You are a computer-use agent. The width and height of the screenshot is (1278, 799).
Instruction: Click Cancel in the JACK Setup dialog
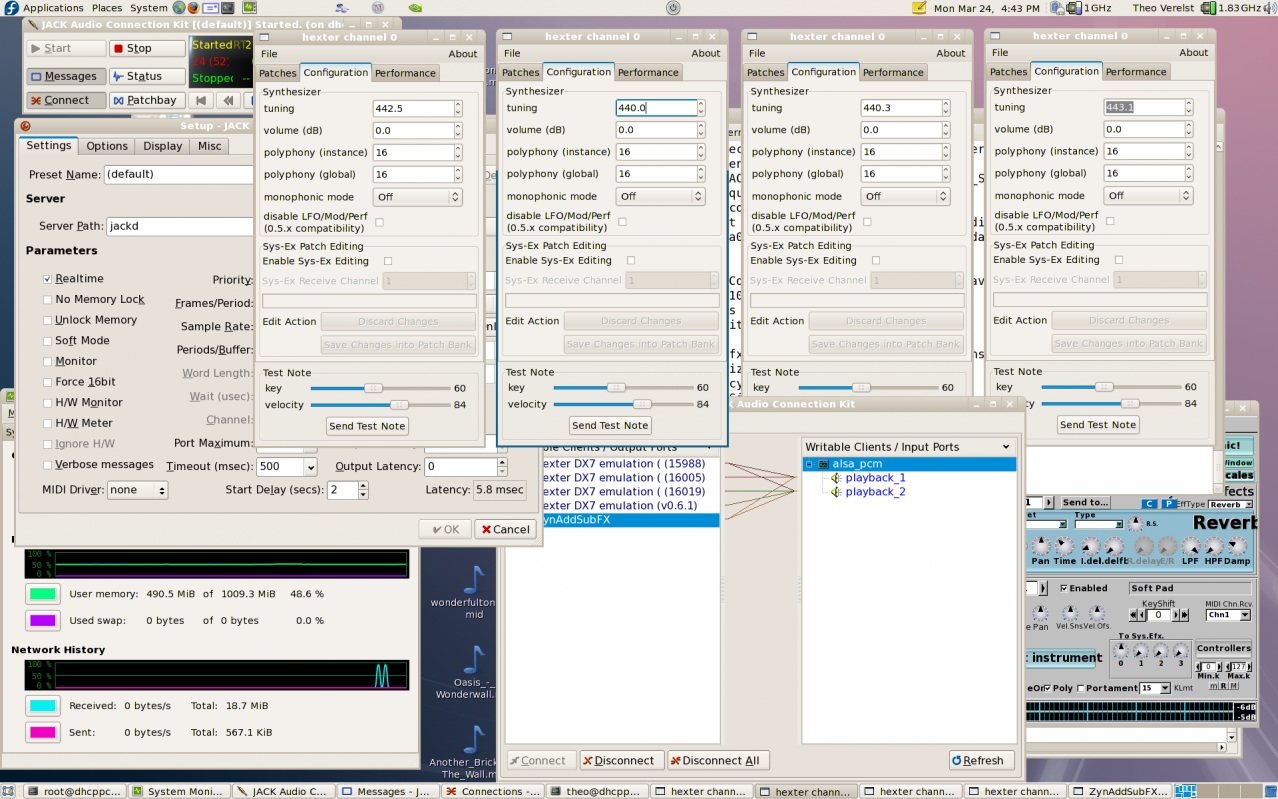[505, 529]
